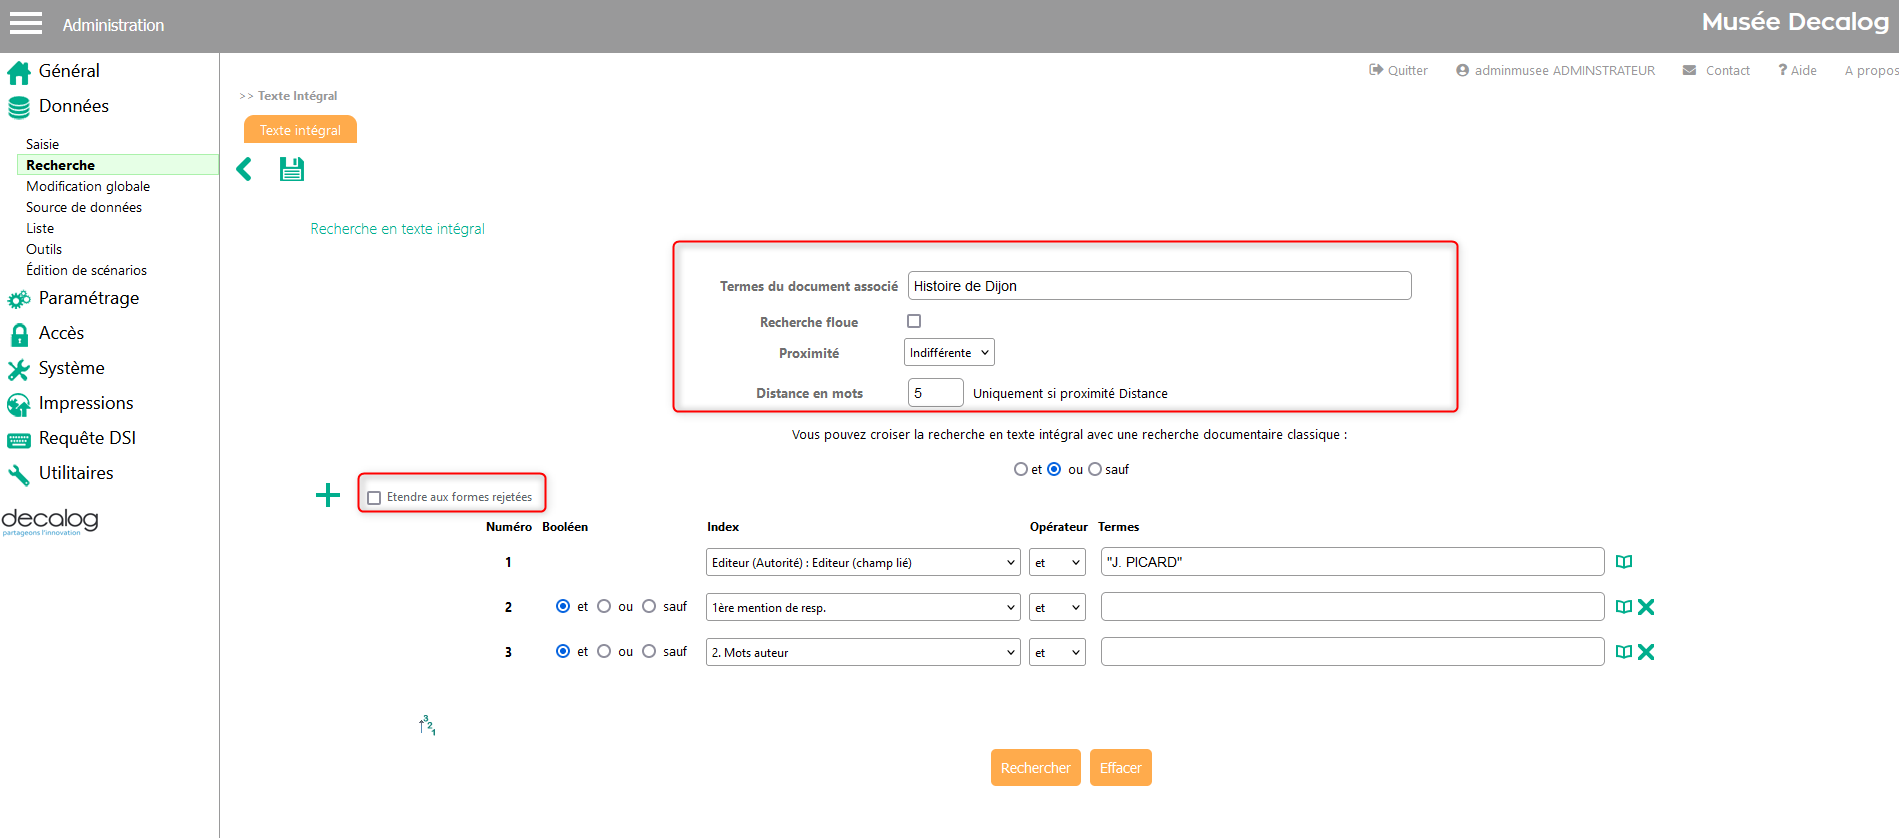
Task: Delete search row 2 with X icon
Action: (1646, 607)
